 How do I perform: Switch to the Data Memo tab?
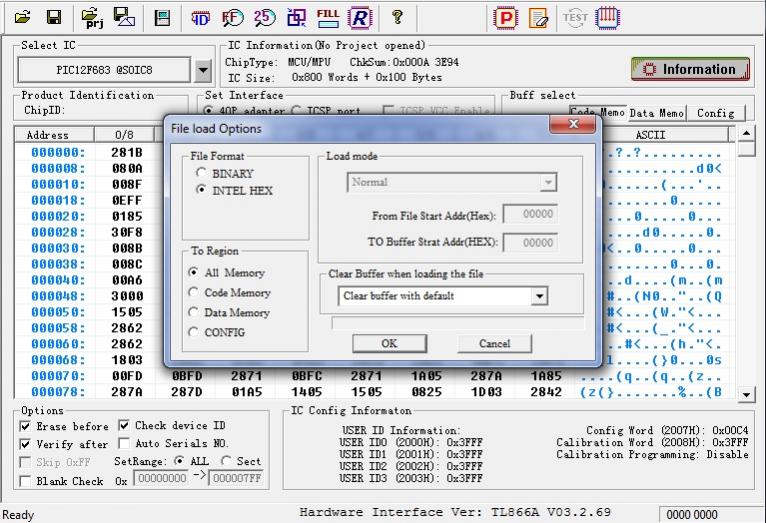point(656,113)
